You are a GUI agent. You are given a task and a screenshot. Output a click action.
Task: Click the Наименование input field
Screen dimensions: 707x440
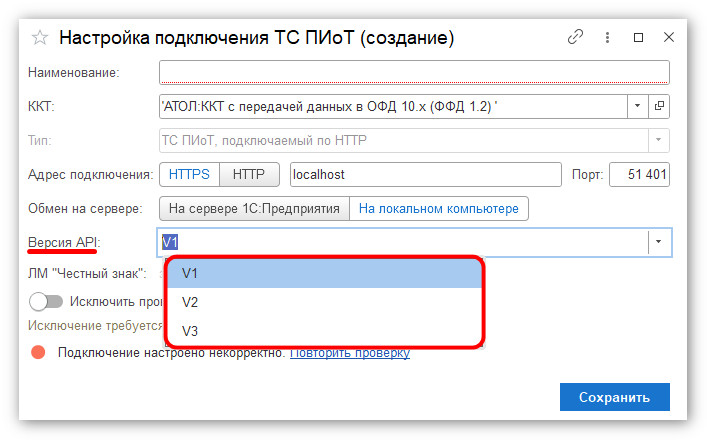[414, 73]
